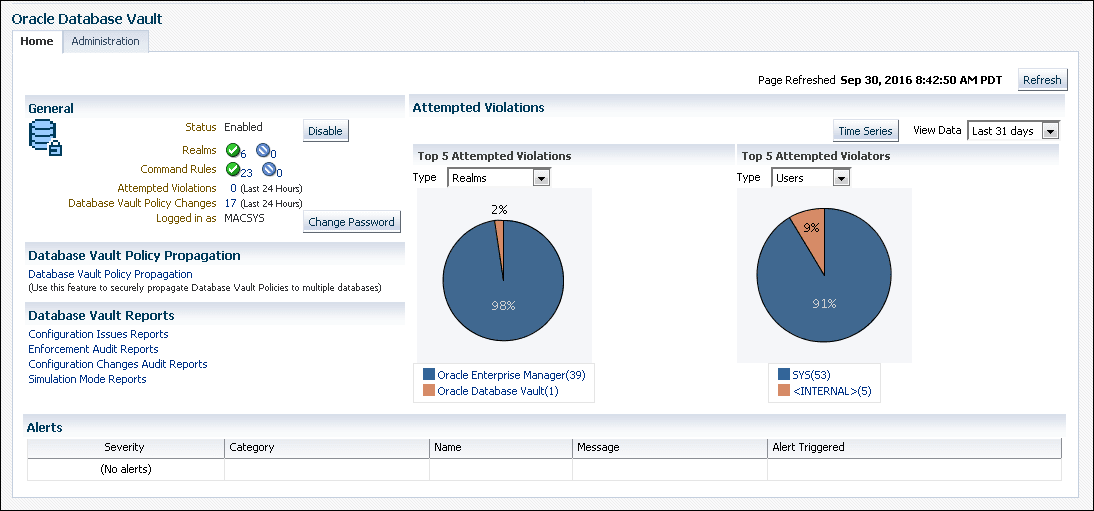Open Configuration Issues Reports link

coord(98,334)
